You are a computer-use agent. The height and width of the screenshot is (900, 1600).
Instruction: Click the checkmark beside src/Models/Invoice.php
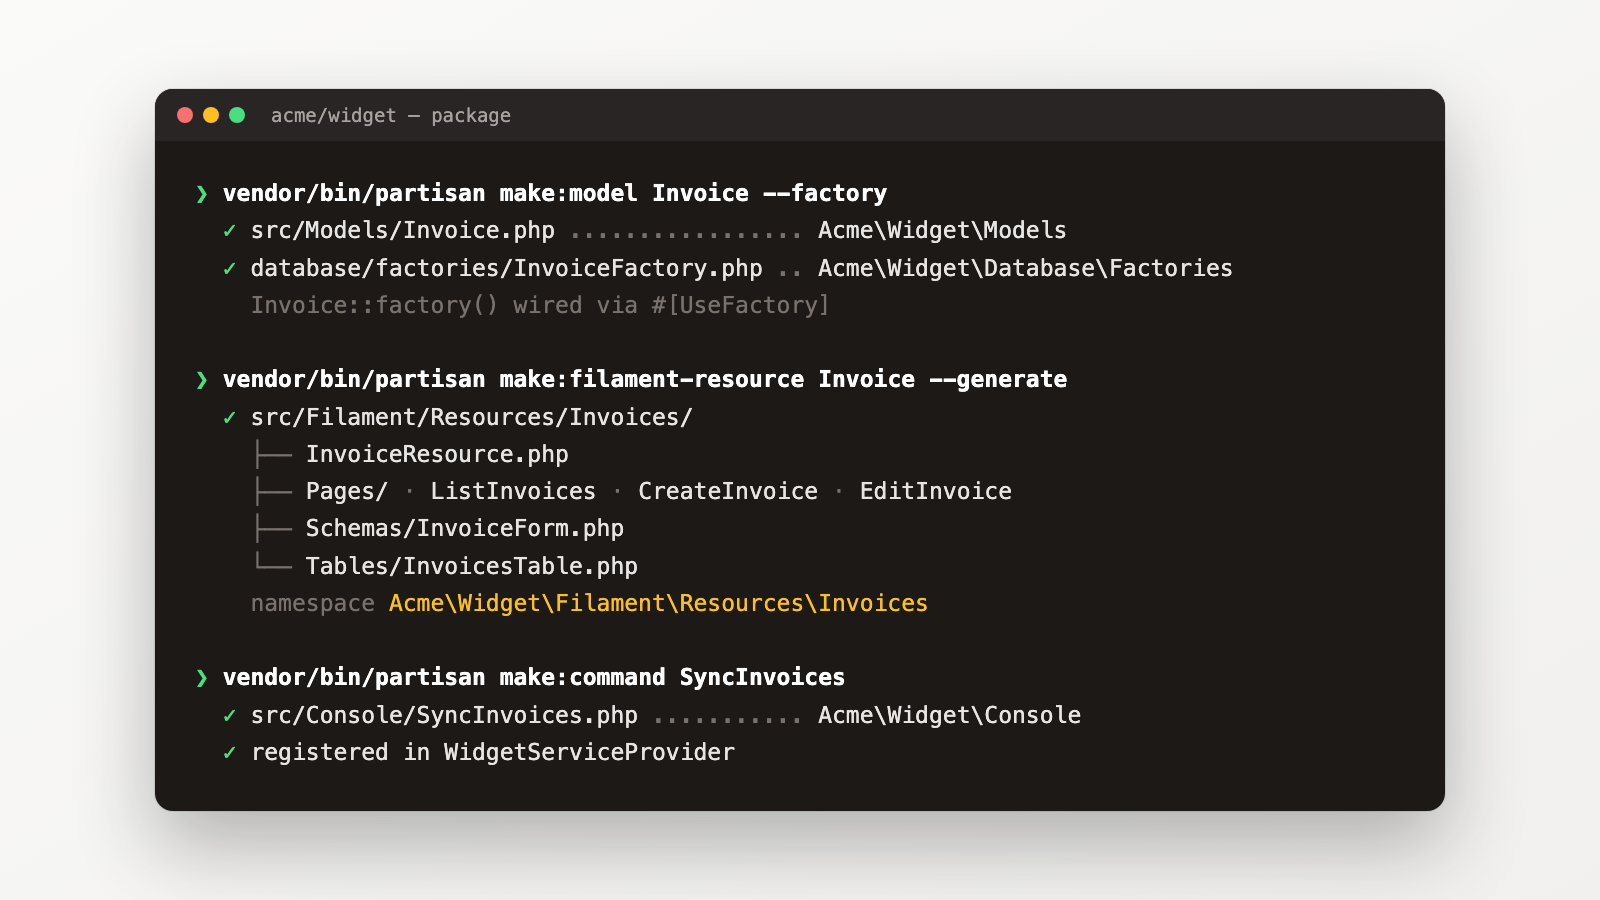pyautogui.click(x=230, y=231)
